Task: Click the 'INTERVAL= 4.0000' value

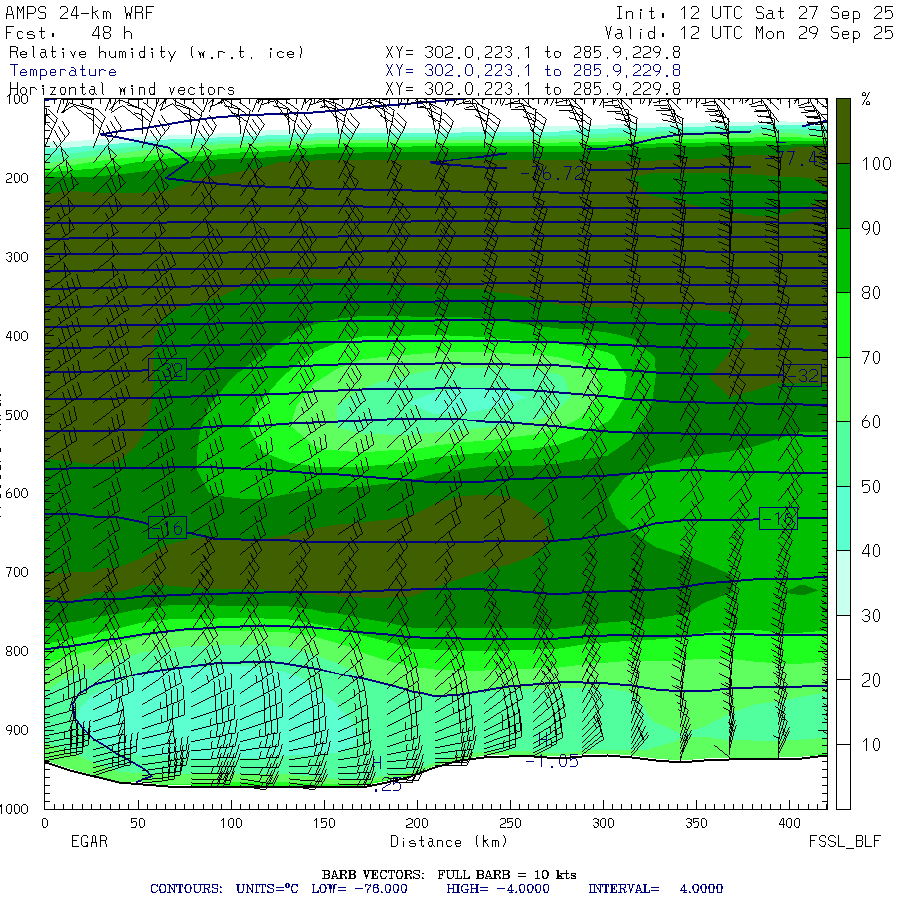Action: click(655, 889)
